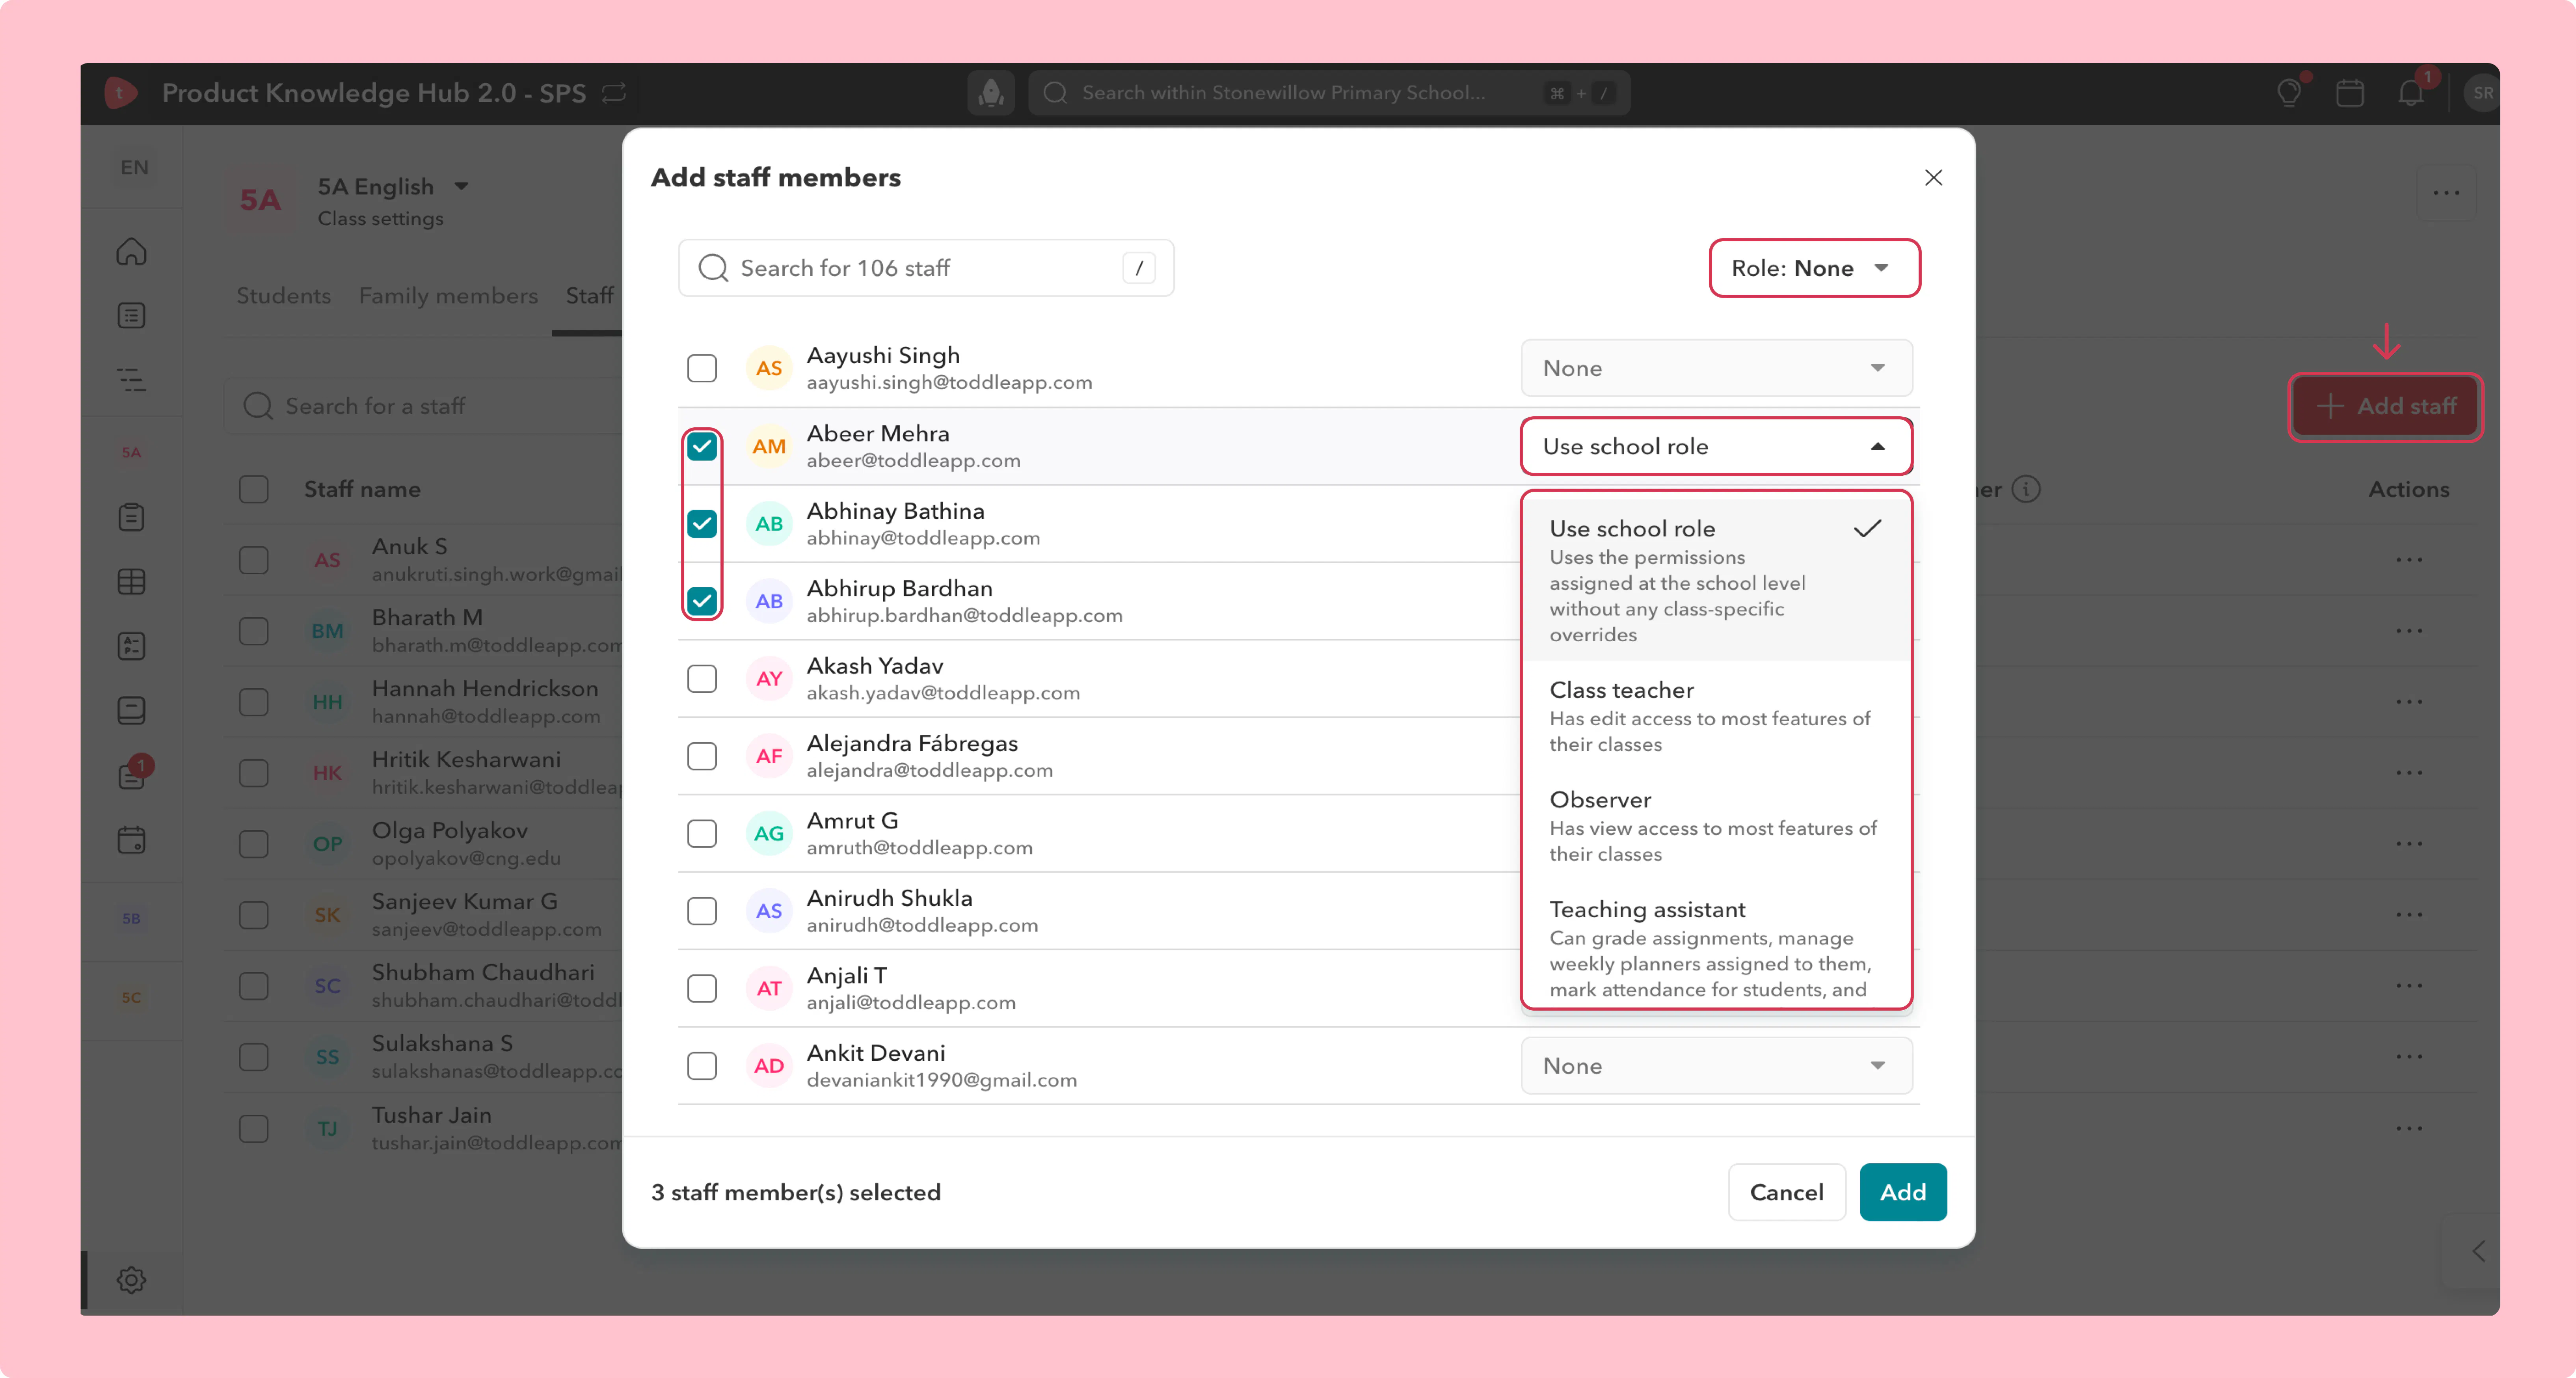
Task: Open the settings gear in sidebar
Action: (x=131, y=1280)
